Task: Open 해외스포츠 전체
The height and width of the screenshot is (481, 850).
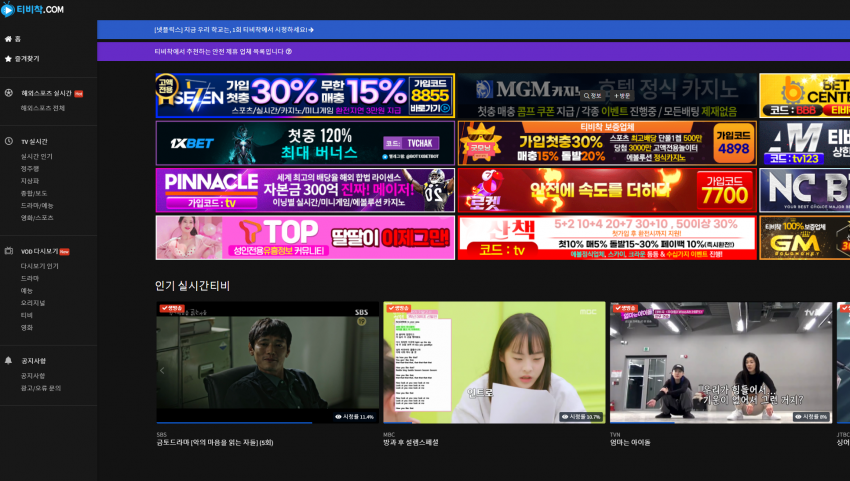Action: coord(43,108)
